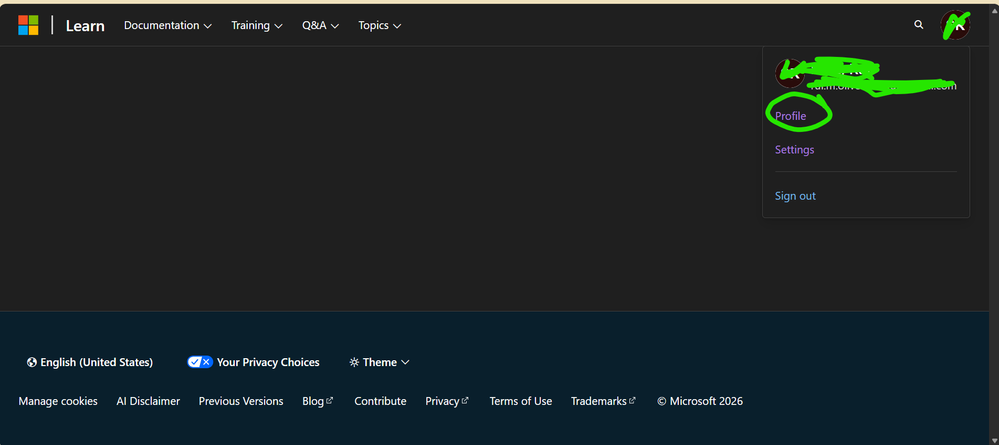Expand the Documentation menu
The height and width of the screenshot is (445, 999).
click(x=168, y=26)
